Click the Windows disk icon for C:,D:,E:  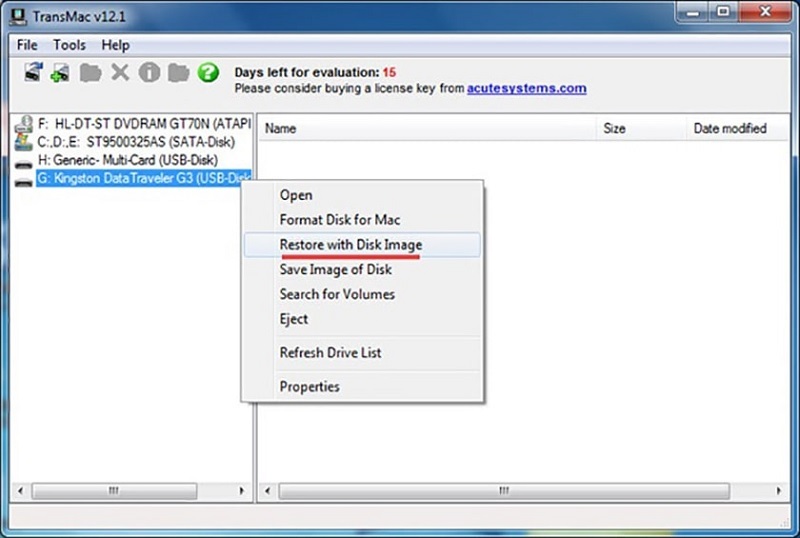pyautogui.click(x=24, y=143)
